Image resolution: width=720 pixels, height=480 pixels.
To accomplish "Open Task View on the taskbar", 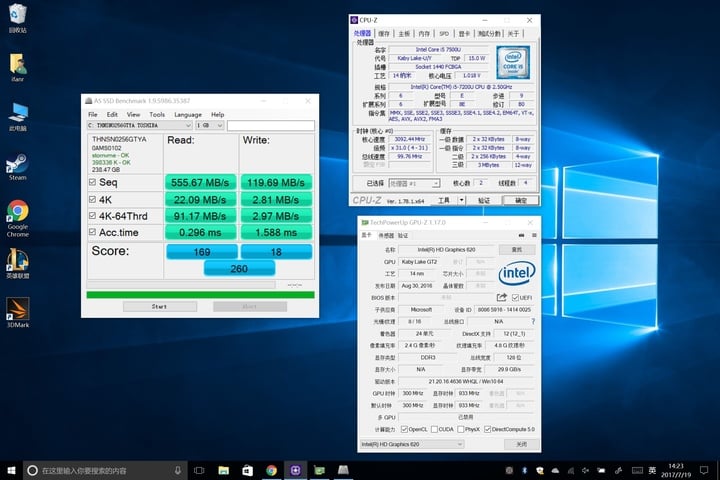I will [x=199, y=470].
